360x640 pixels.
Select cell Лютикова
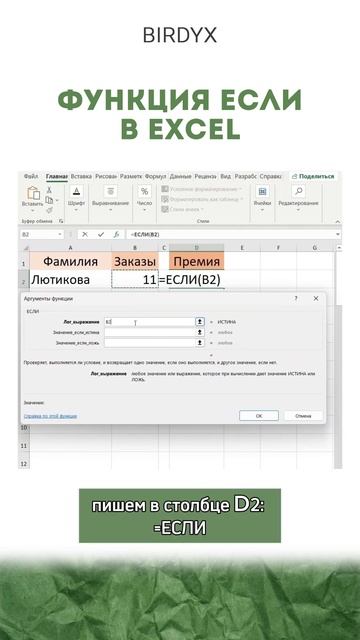[x=70, y=280]
